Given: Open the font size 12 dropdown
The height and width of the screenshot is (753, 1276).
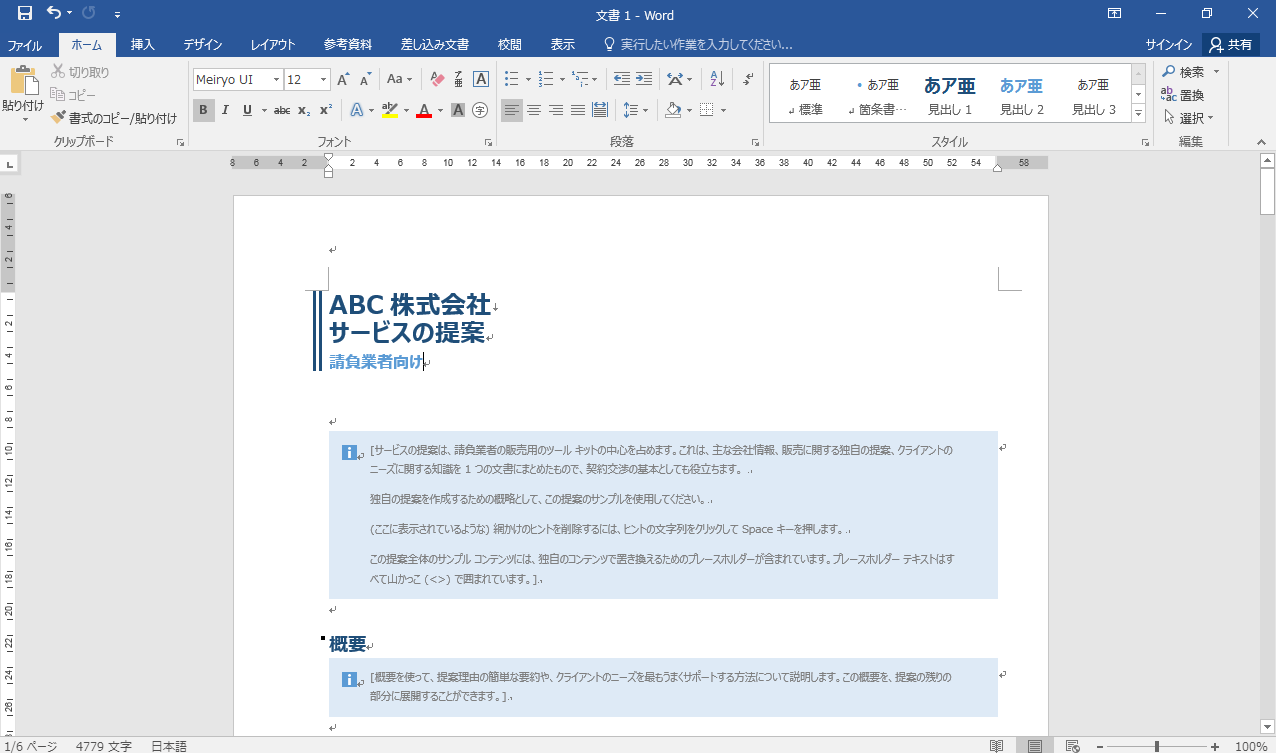Looking at the screenshot, I should point(323,79).
